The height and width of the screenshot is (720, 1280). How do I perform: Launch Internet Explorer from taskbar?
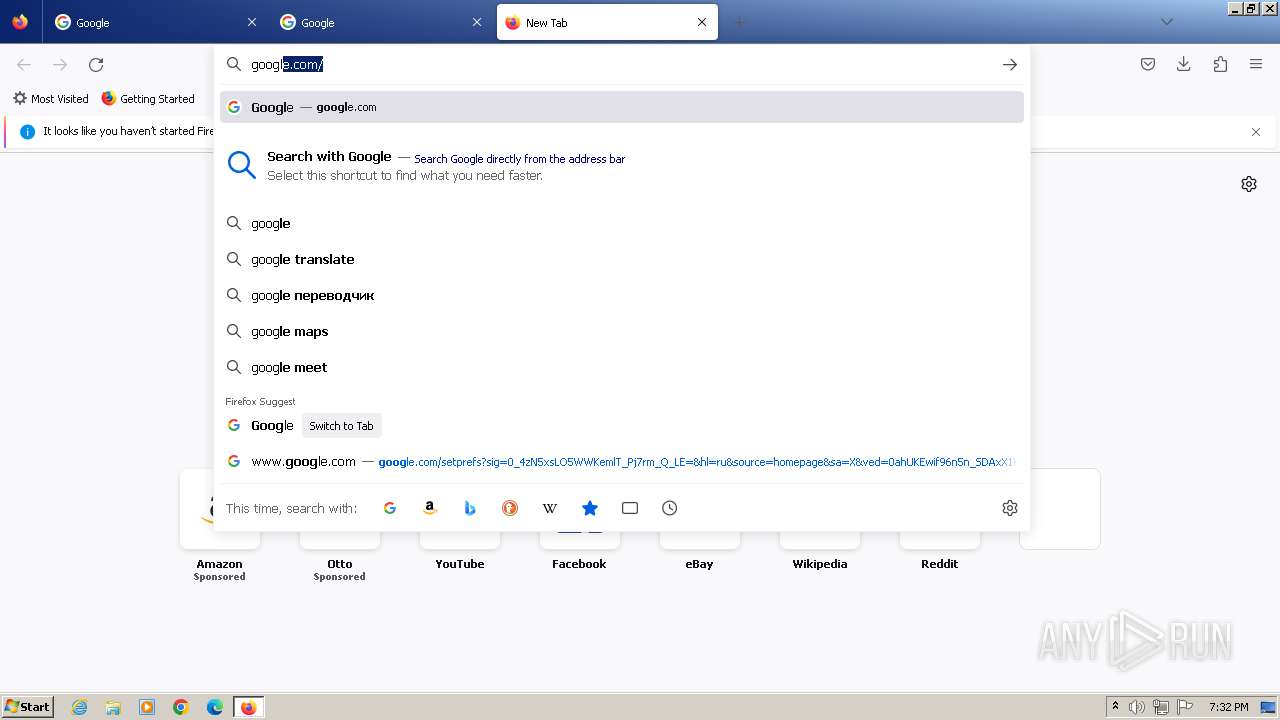(80, 707)
